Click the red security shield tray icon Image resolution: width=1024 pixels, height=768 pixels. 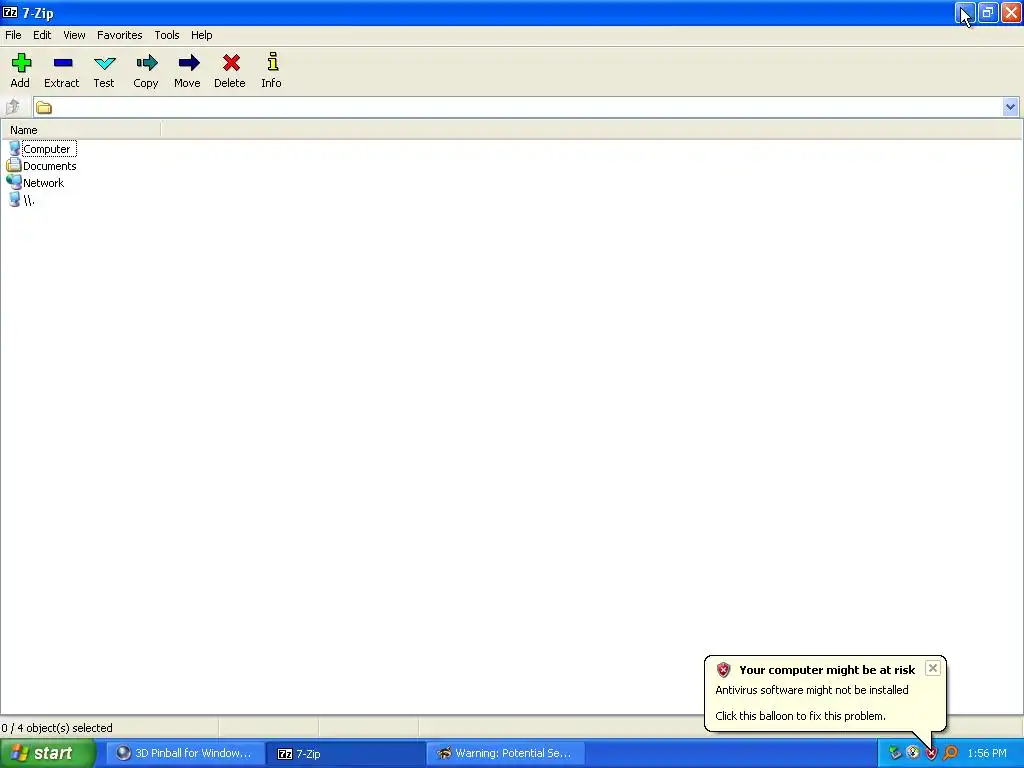[x=931, y=753]
